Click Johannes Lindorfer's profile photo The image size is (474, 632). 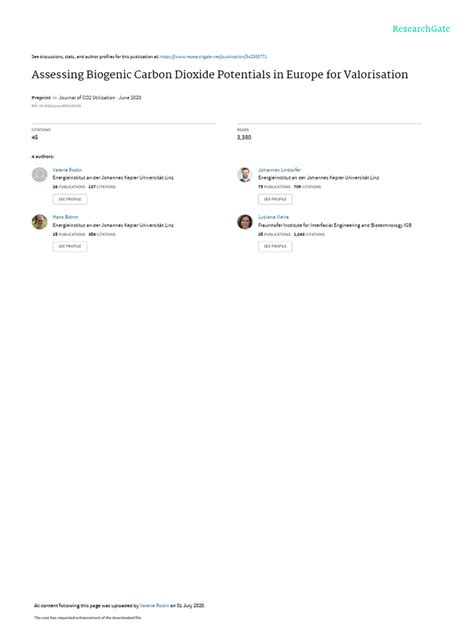click(x=245, y=175)
